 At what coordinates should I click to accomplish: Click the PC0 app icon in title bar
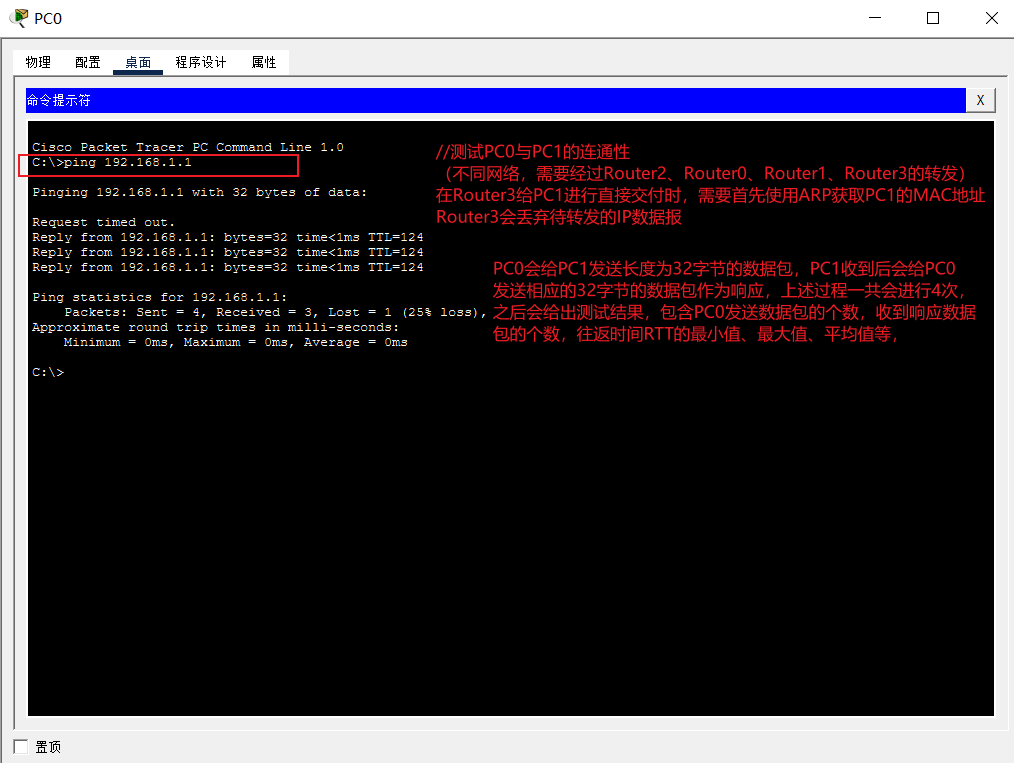click(x=19, y=17)
